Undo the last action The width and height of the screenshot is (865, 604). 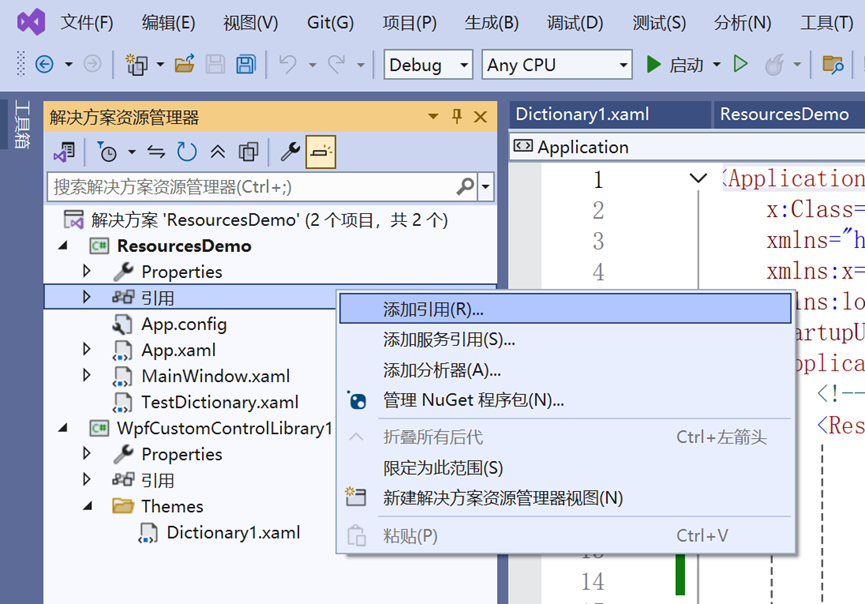287,65
